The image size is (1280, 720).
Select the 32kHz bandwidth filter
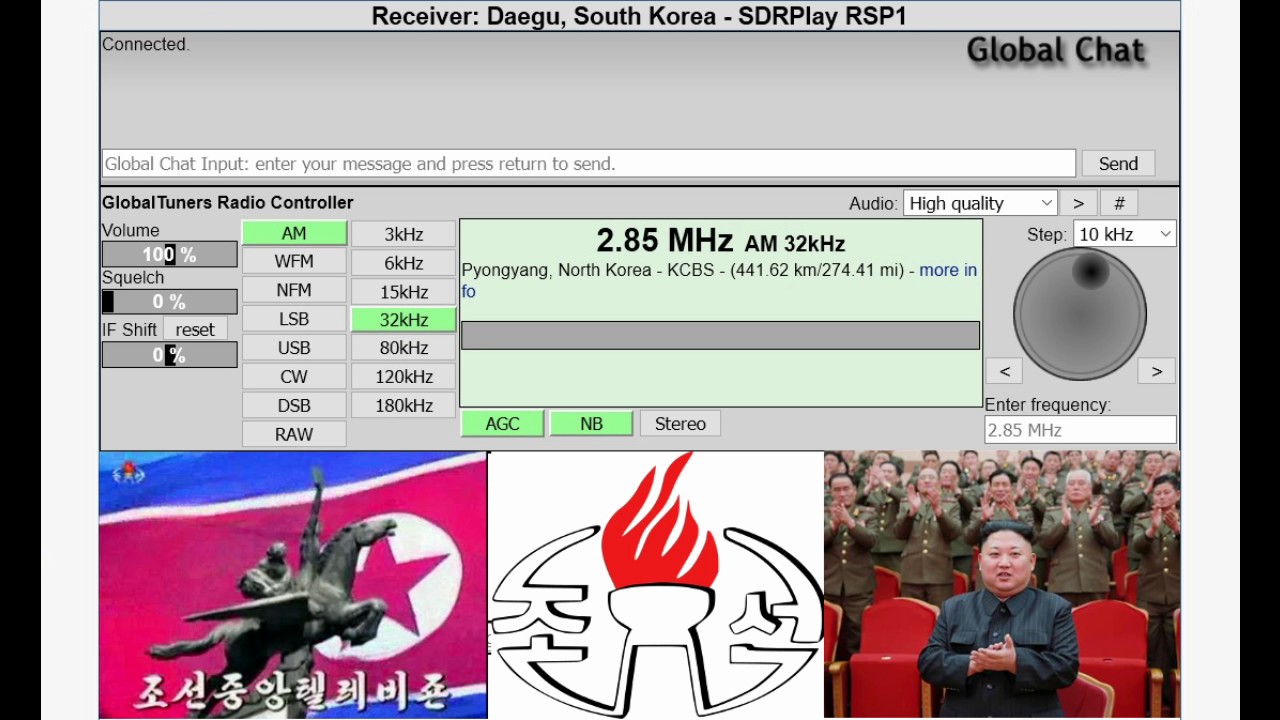pos(404,320)
